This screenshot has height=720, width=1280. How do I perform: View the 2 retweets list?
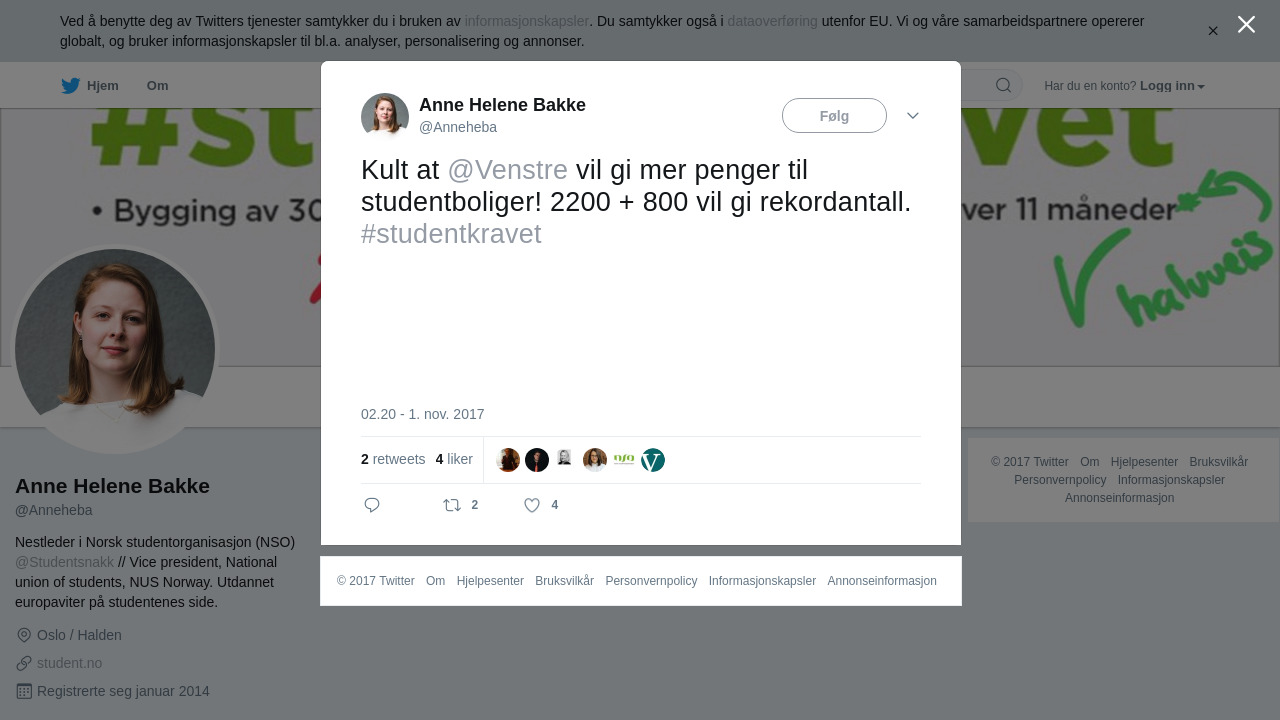393,459
